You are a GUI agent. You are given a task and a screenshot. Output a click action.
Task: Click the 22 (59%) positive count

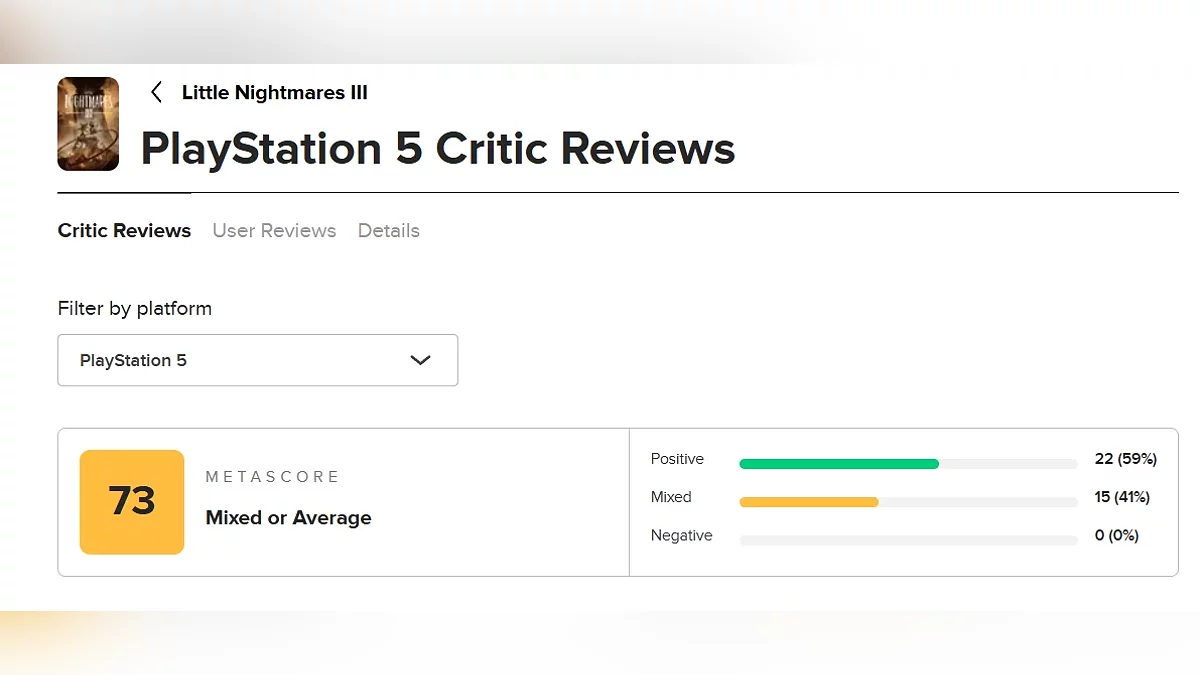tap(1125, 459)
